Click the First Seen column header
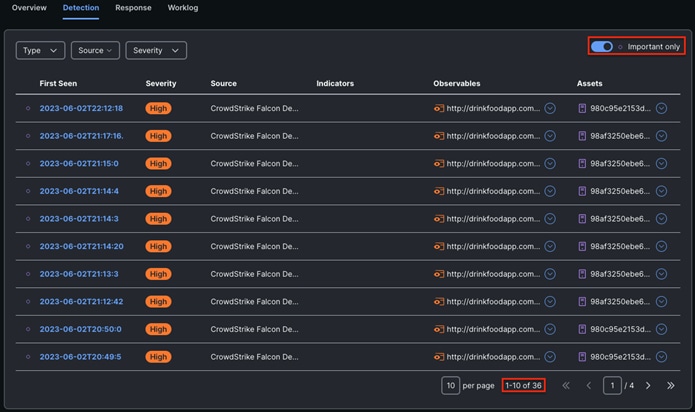Image resolution: width=695 pixels, height=412 pixels. (x=58, y=83)
